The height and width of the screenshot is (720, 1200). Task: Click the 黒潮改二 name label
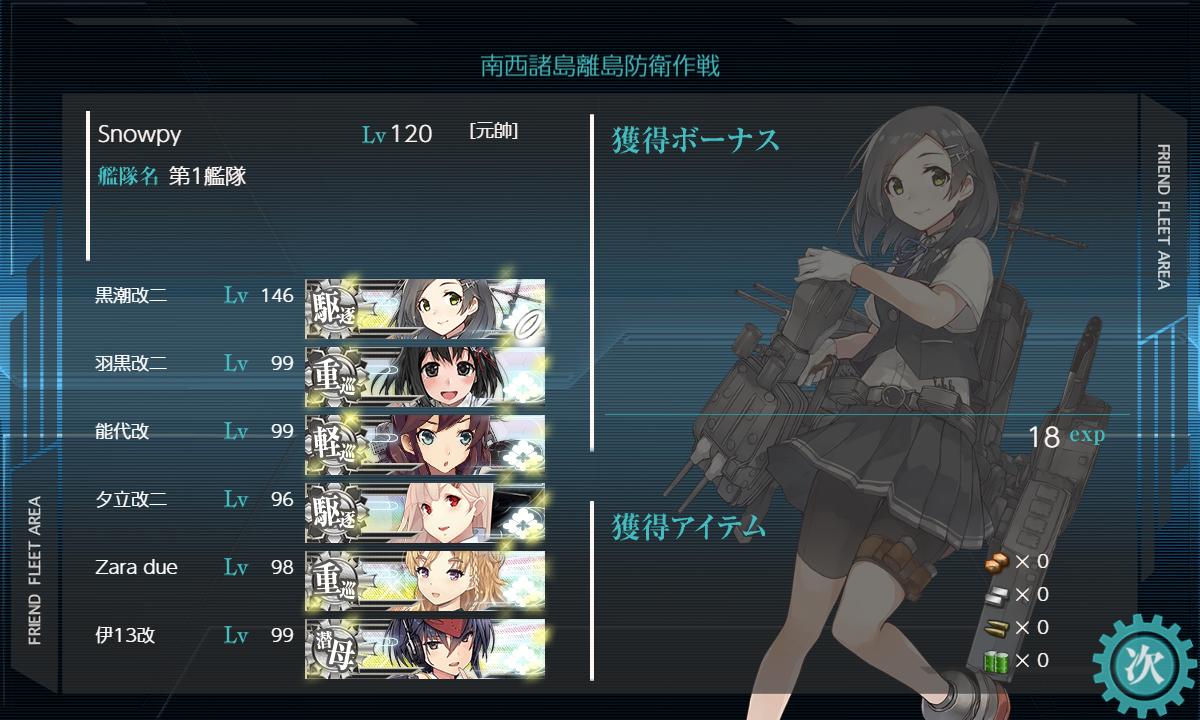pyautogui.click(x=131, y=295)
